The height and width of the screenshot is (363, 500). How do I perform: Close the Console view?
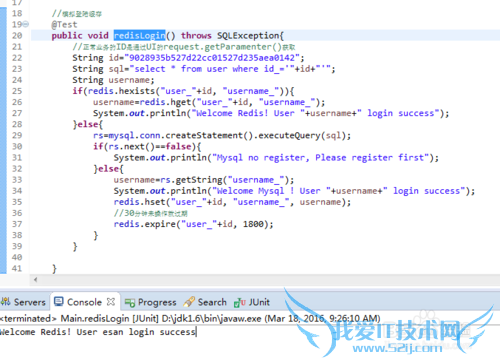click(x=111, y=302)
